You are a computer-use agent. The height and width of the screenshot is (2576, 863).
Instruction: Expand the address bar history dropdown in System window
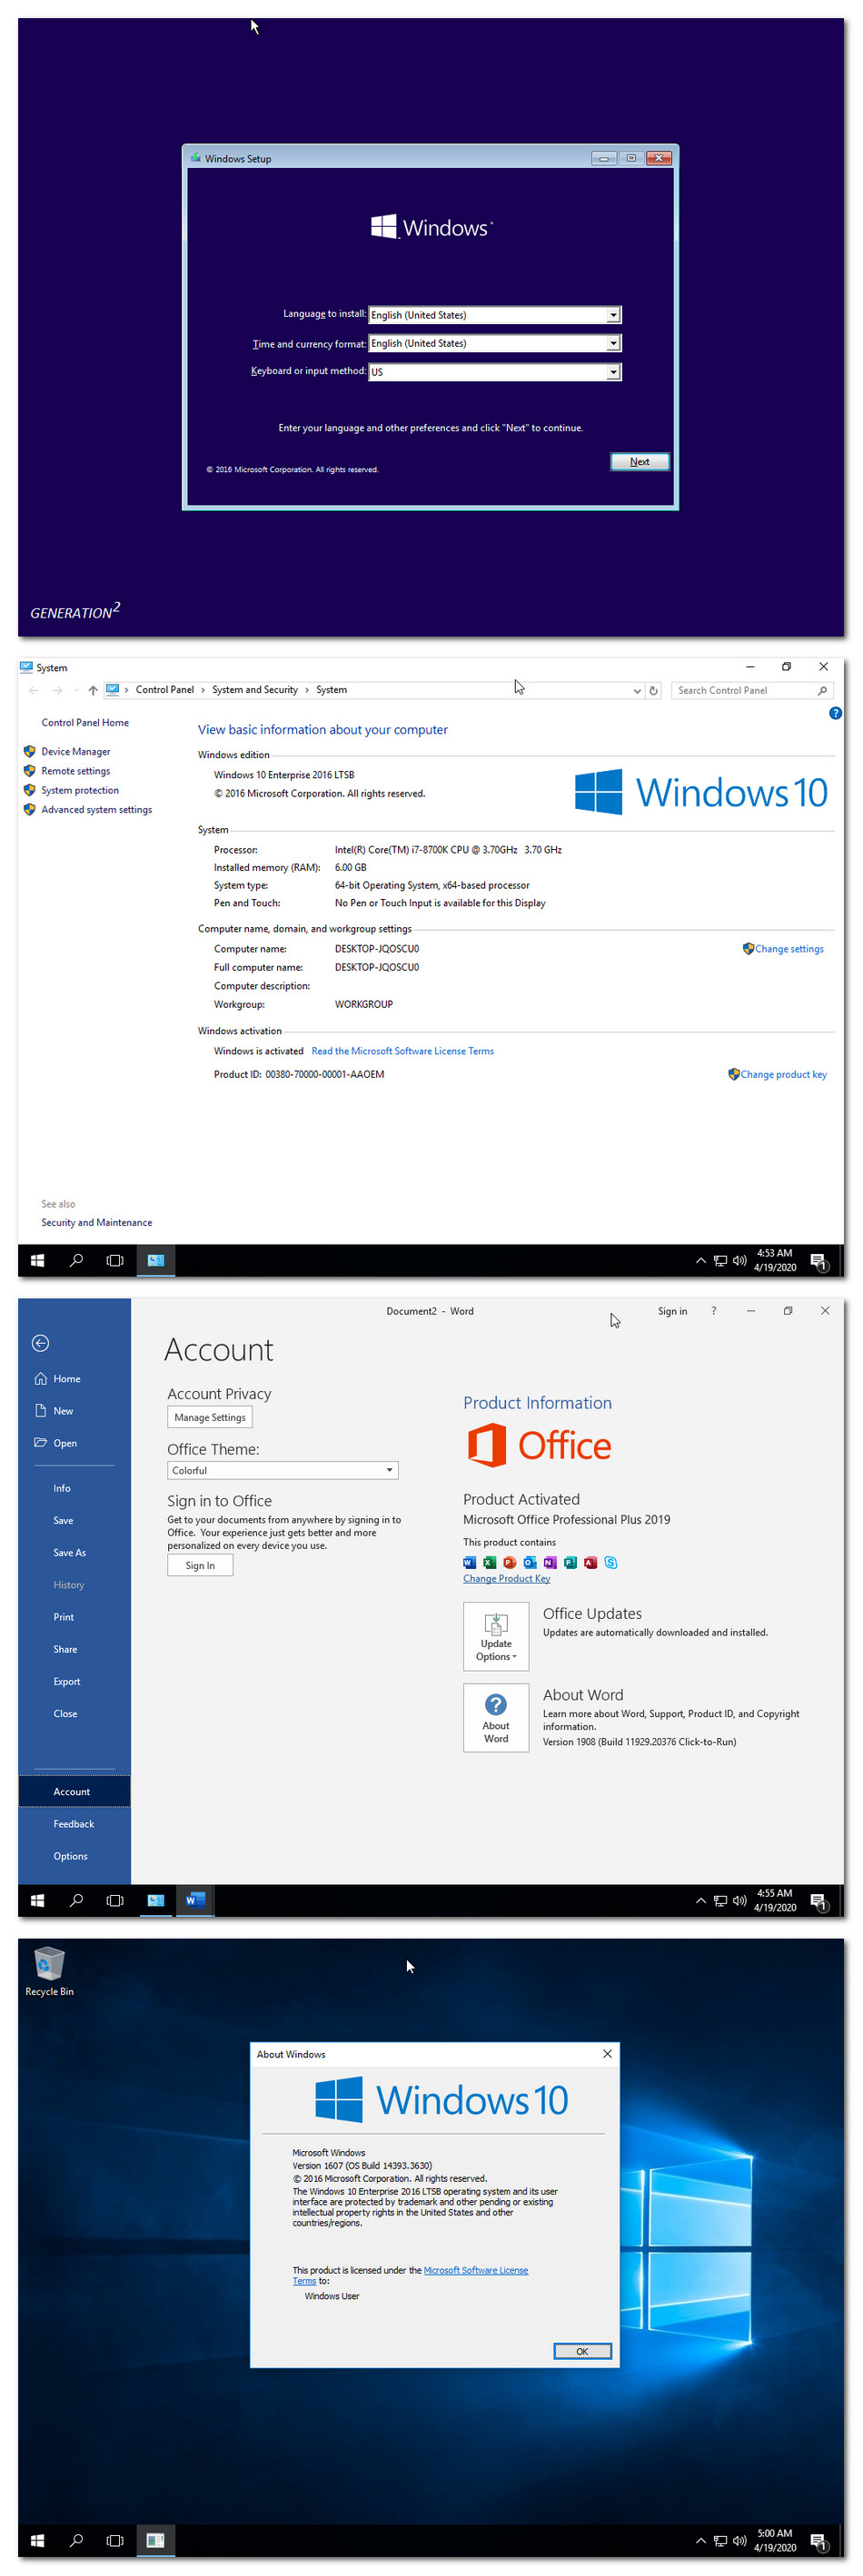637,690
